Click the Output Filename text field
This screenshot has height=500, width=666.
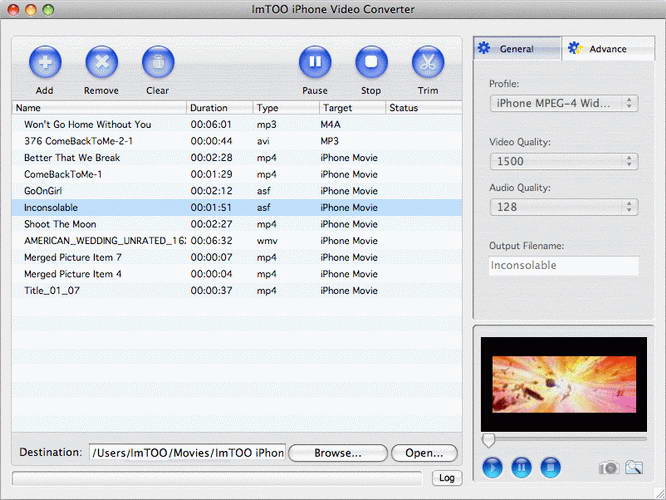tap(564, 266)
